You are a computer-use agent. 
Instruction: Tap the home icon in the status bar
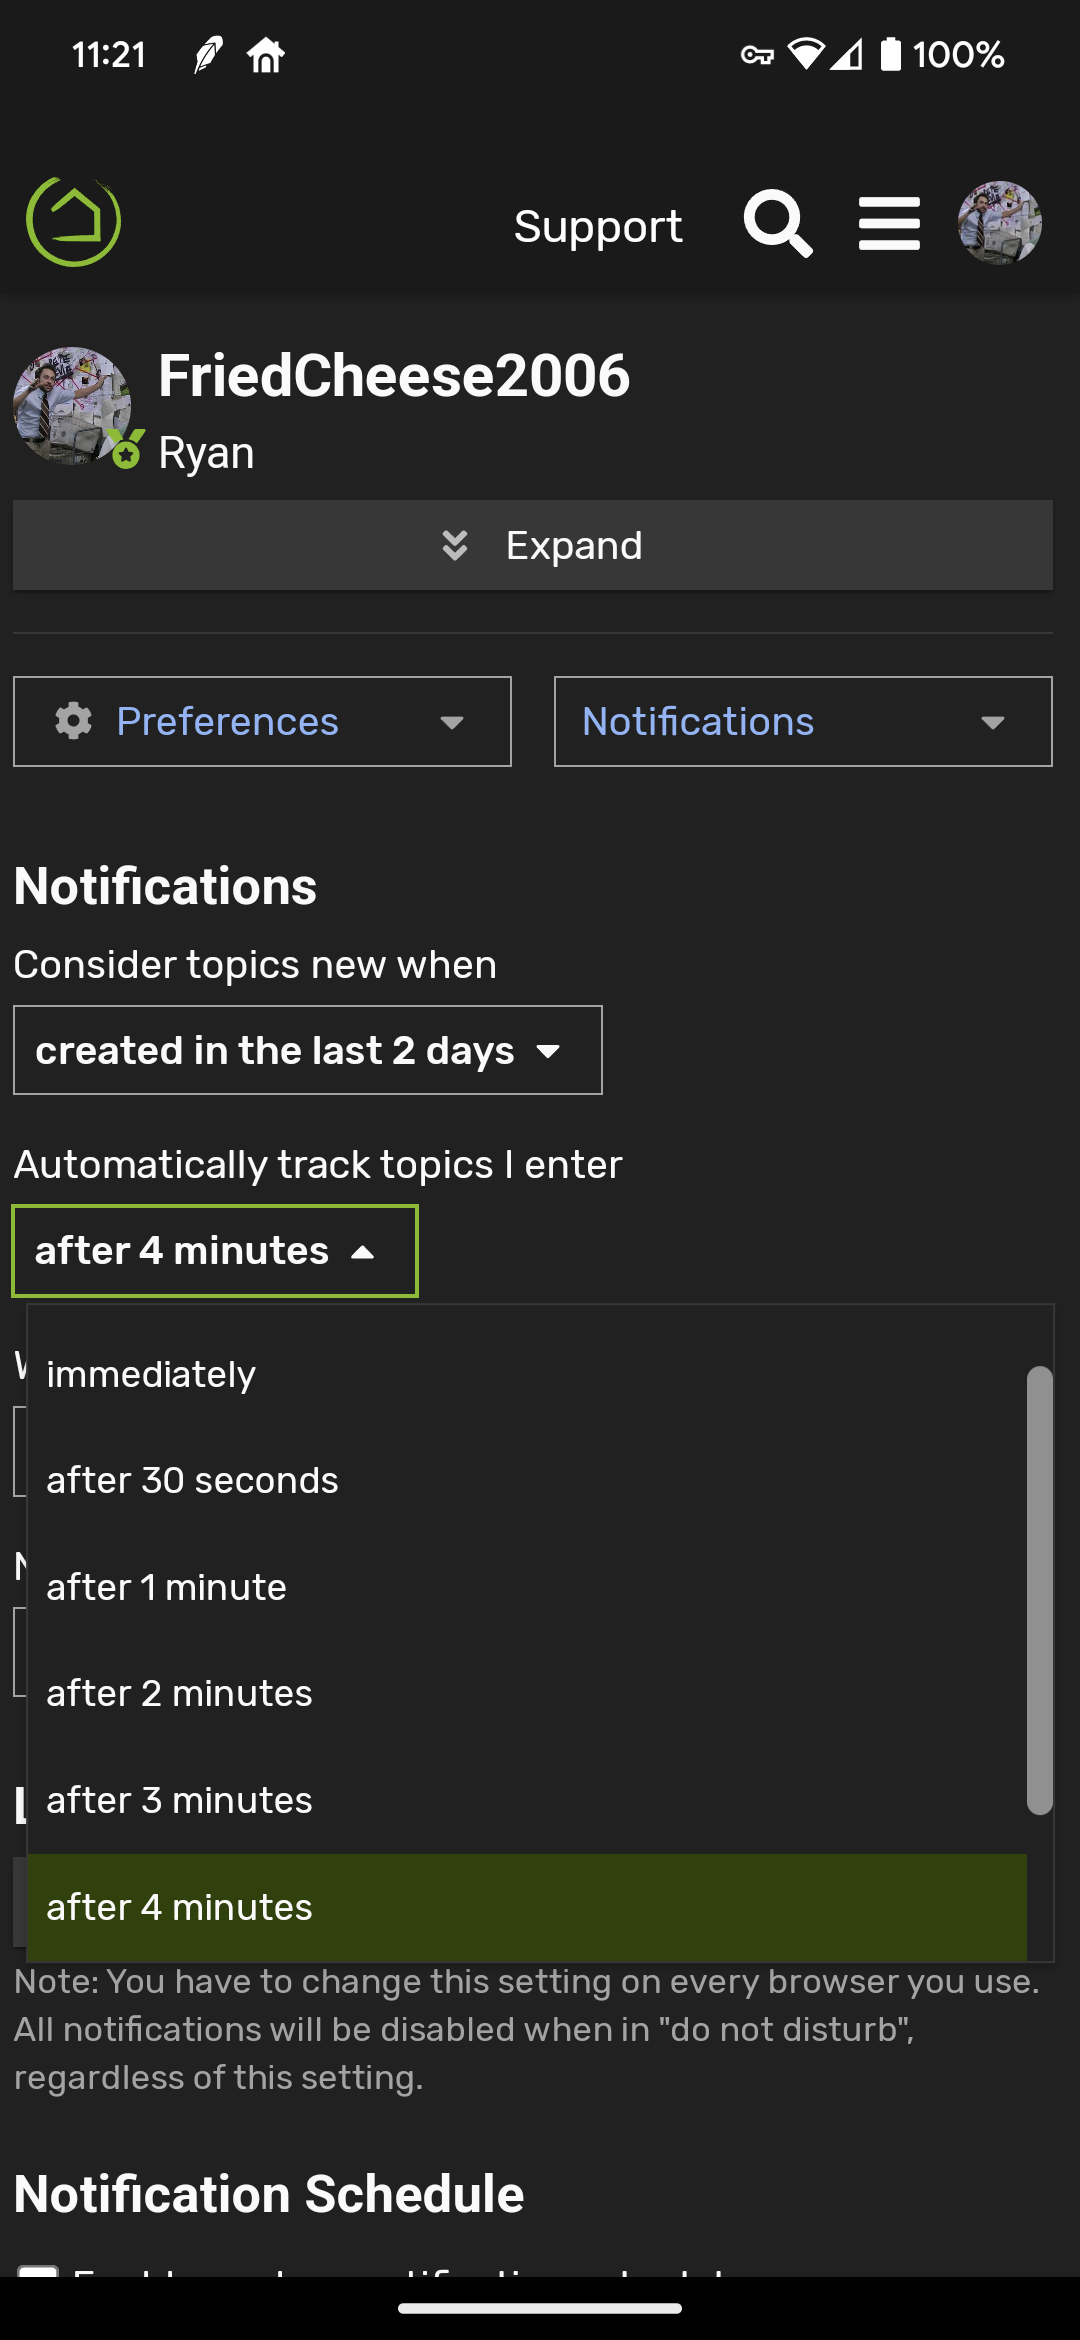tap(266, 55)
